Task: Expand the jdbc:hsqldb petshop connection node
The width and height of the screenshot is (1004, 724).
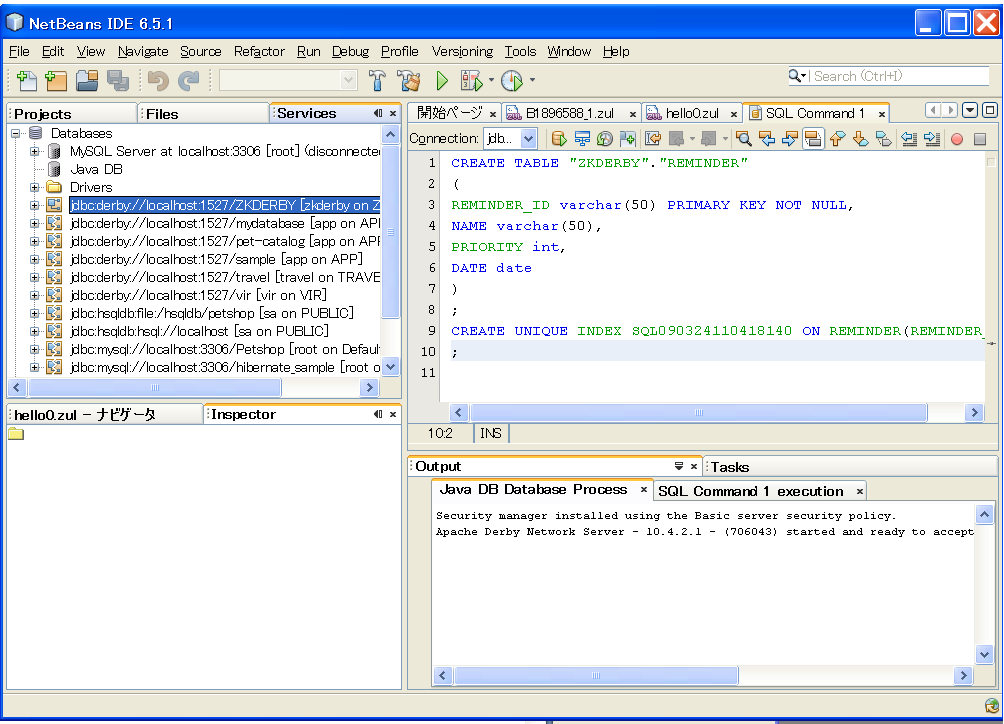Action: click(x=35, y=313)
